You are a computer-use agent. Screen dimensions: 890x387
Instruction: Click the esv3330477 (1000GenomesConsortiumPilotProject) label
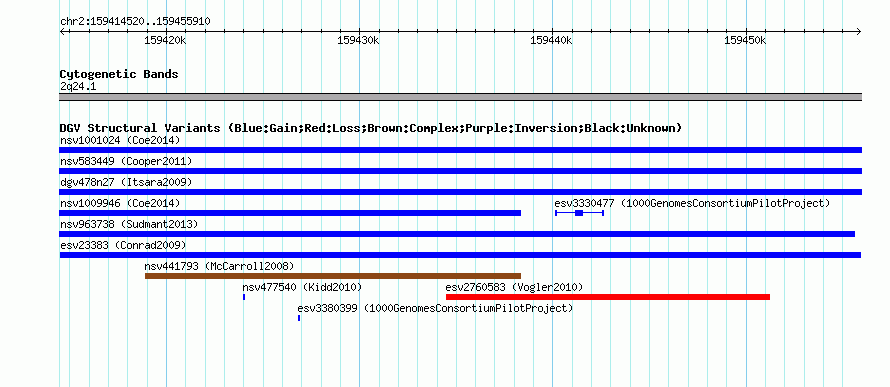[x=692, y=203]
